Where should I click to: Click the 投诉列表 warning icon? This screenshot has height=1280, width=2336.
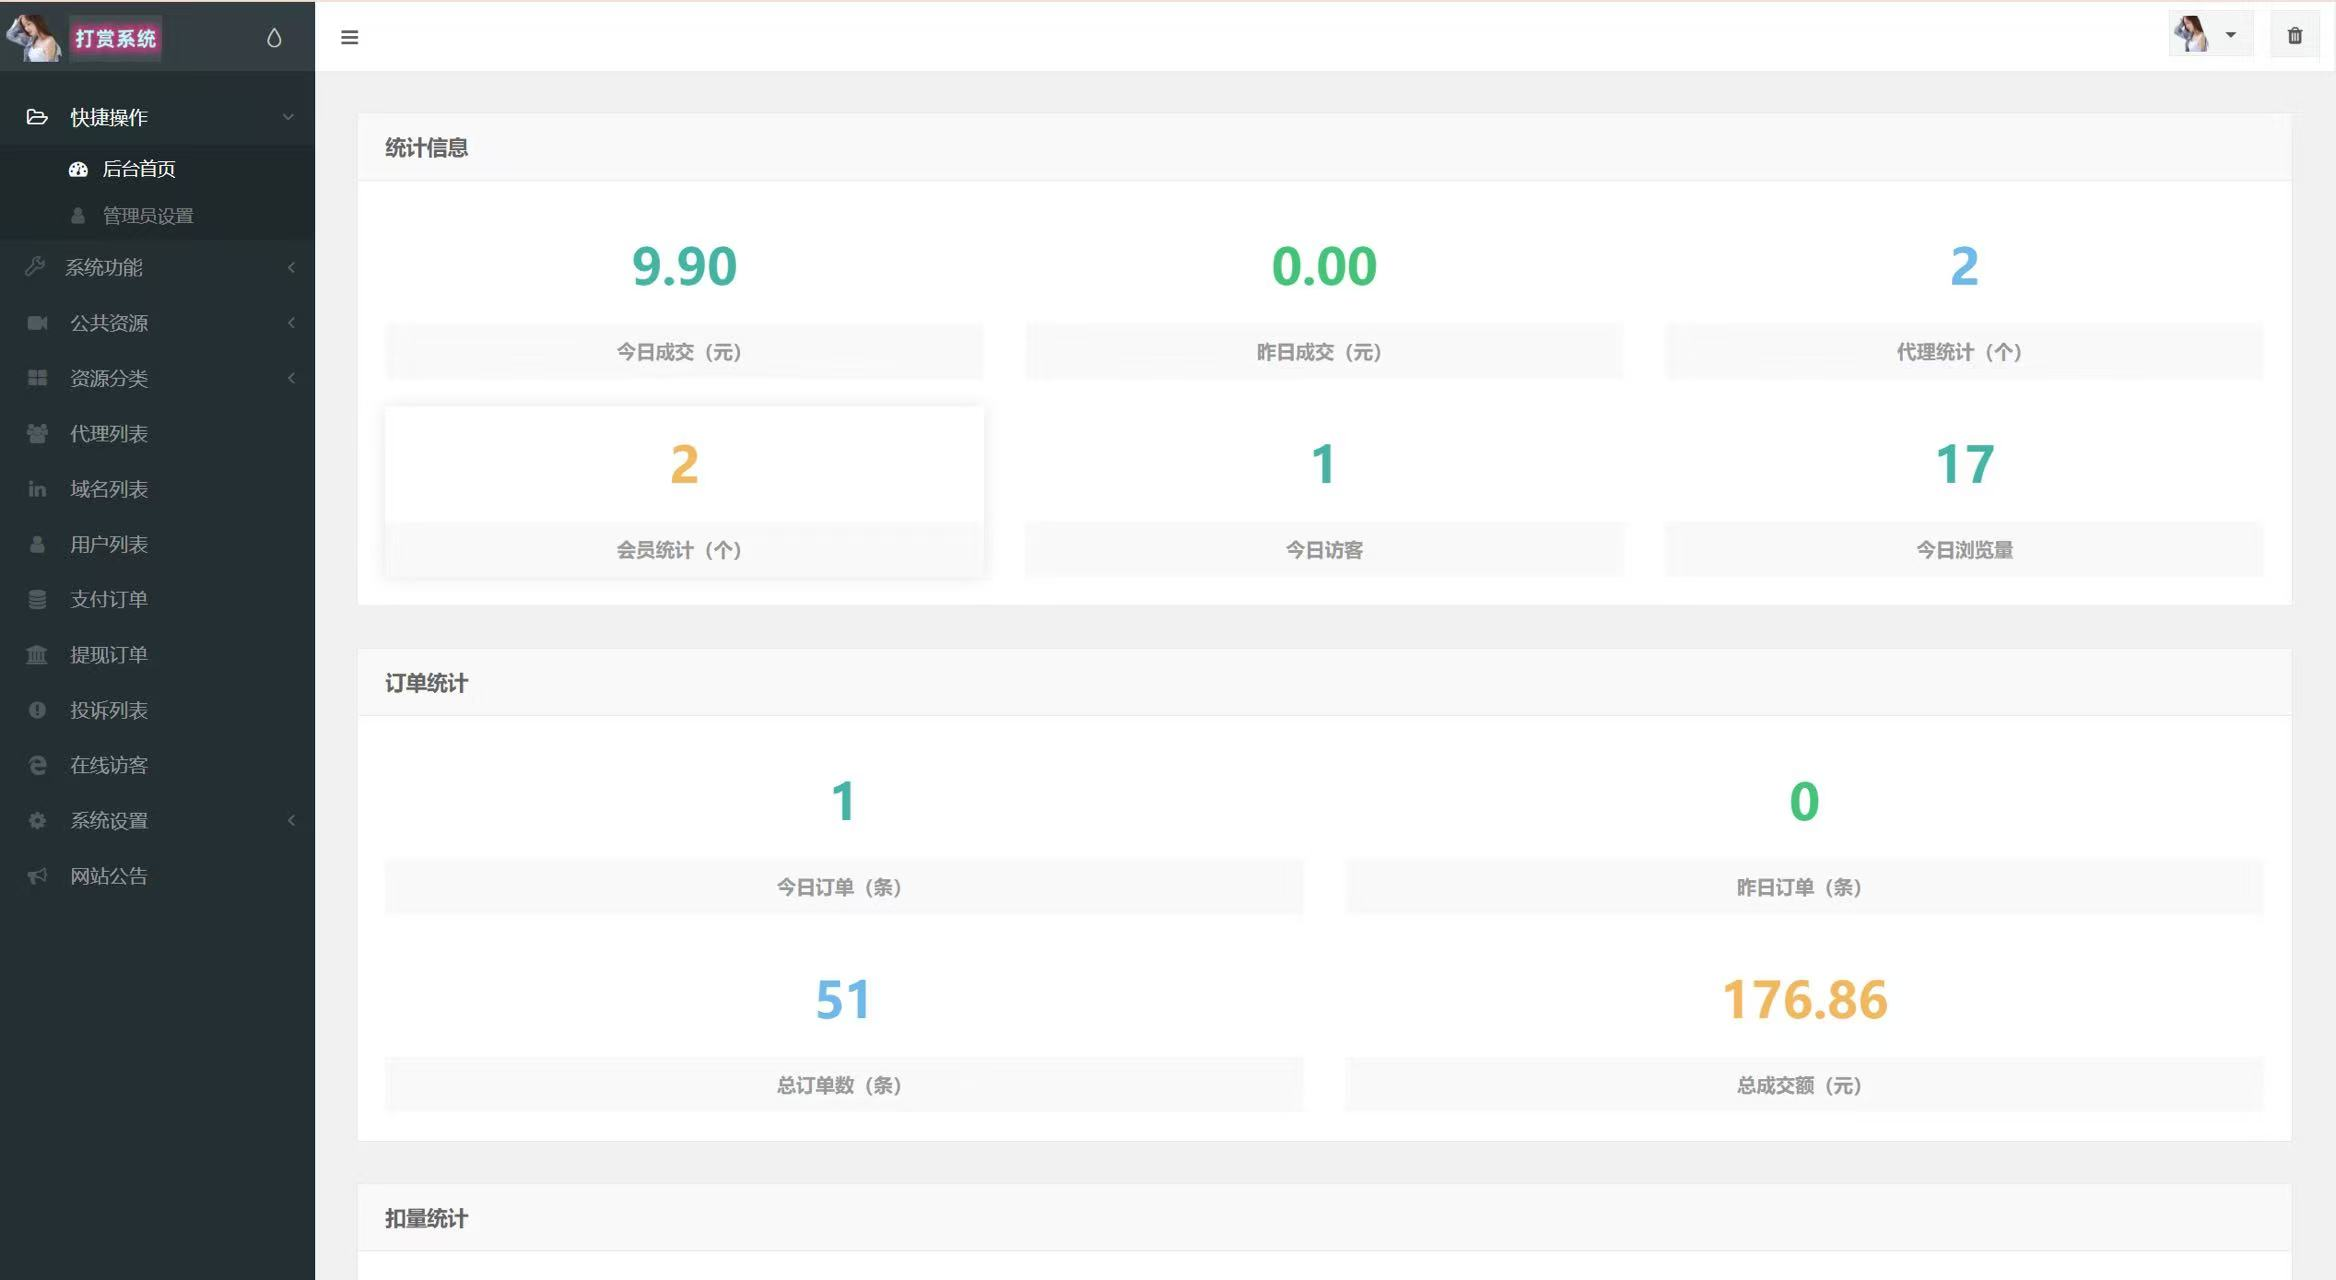pyautogui.click(x=37, y=710)
